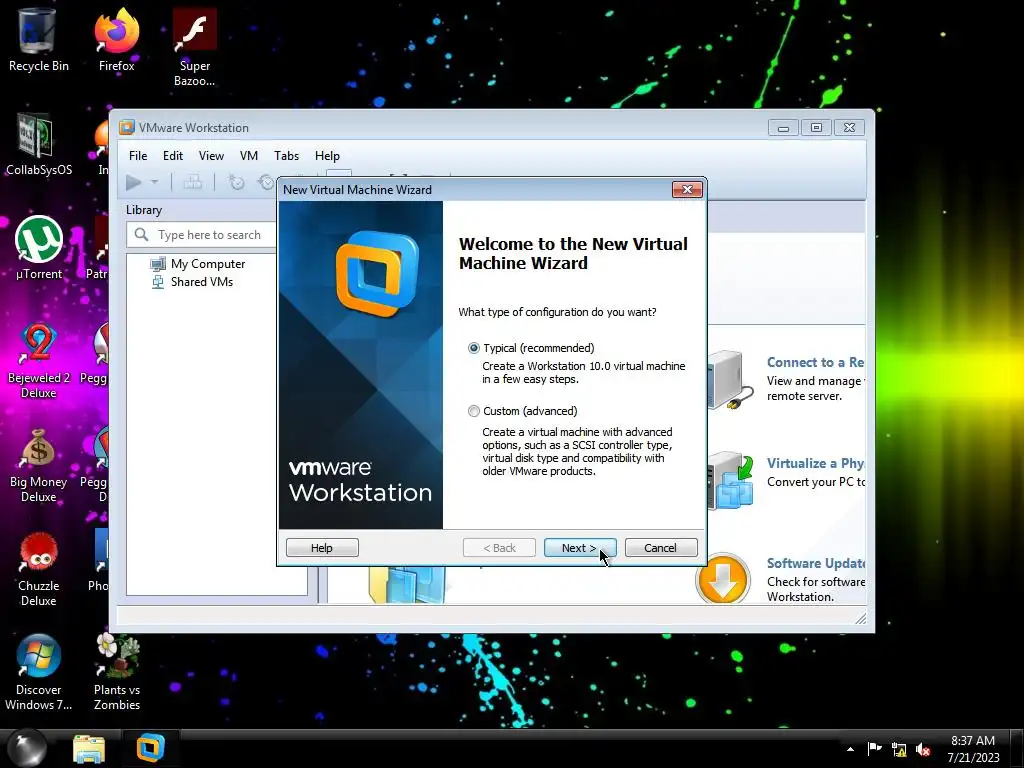Expand the power options dropdown arrow
This screenshot has width=1024, height=768.
pos(154,182)
